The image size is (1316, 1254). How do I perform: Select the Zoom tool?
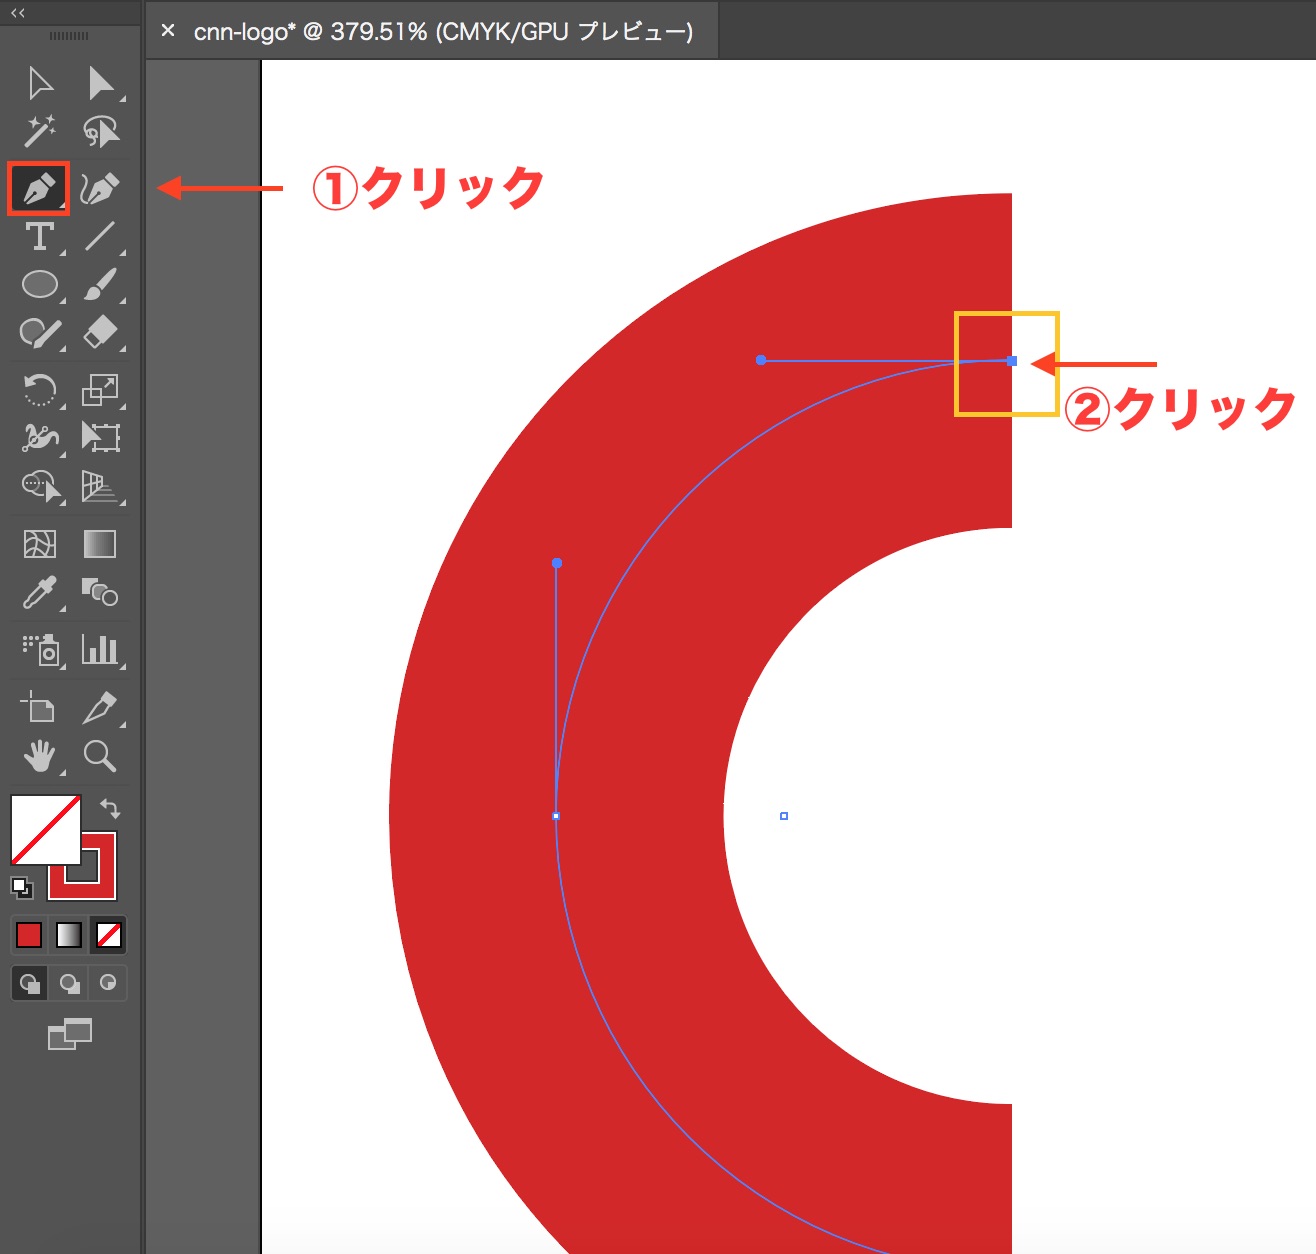[100, 756]
